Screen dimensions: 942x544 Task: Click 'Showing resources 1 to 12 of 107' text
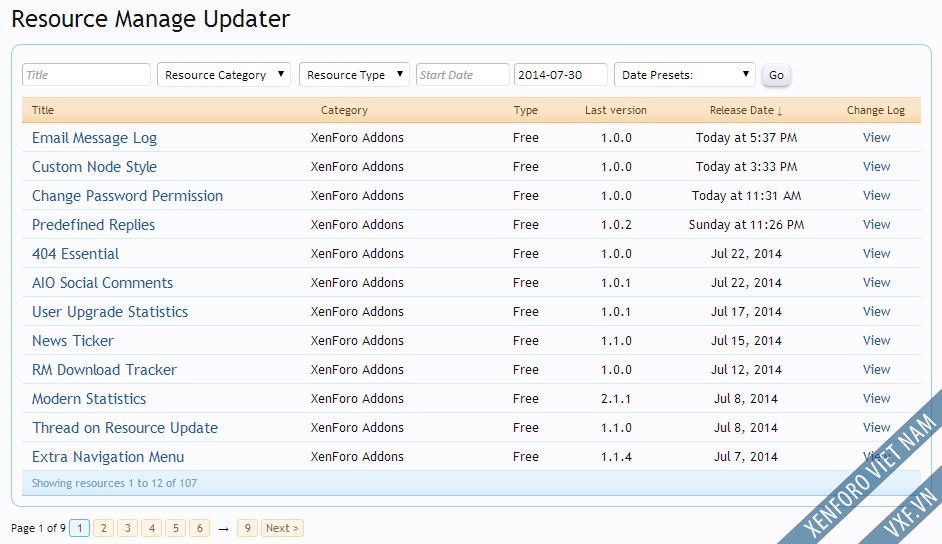(114, 483)
